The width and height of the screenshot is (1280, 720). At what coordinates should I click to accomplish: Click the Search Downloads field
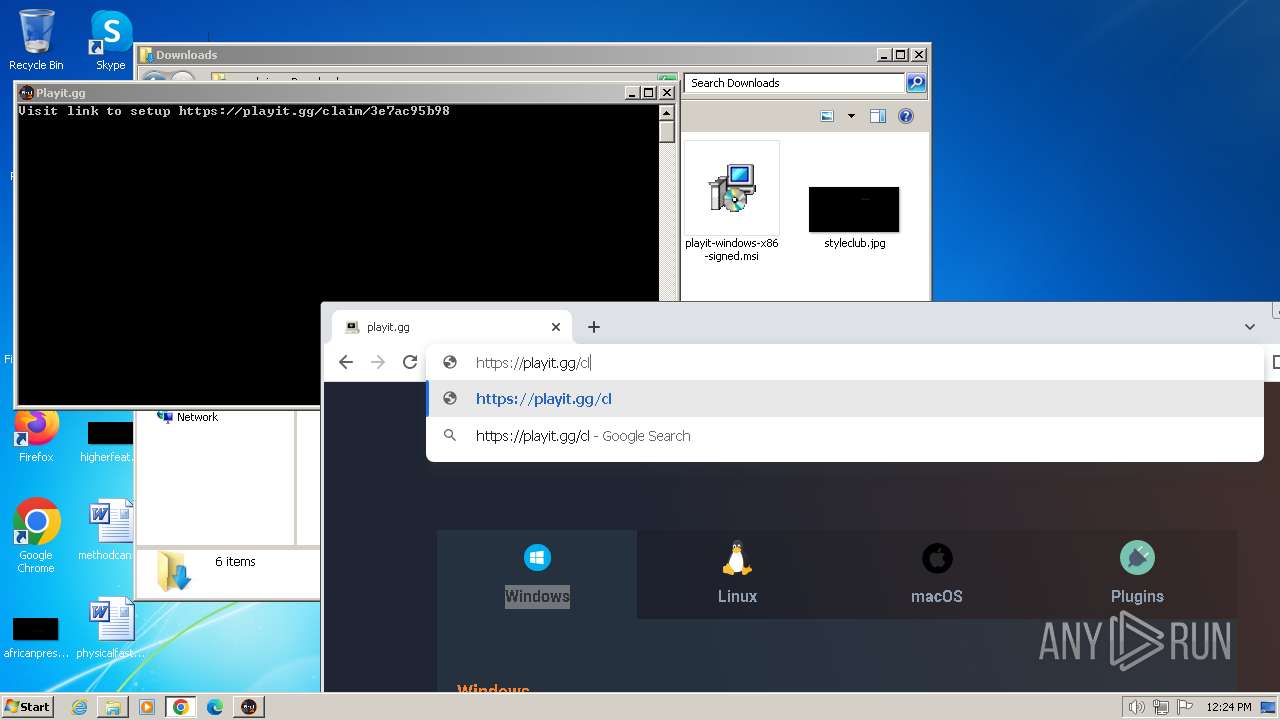pos(795,83)
